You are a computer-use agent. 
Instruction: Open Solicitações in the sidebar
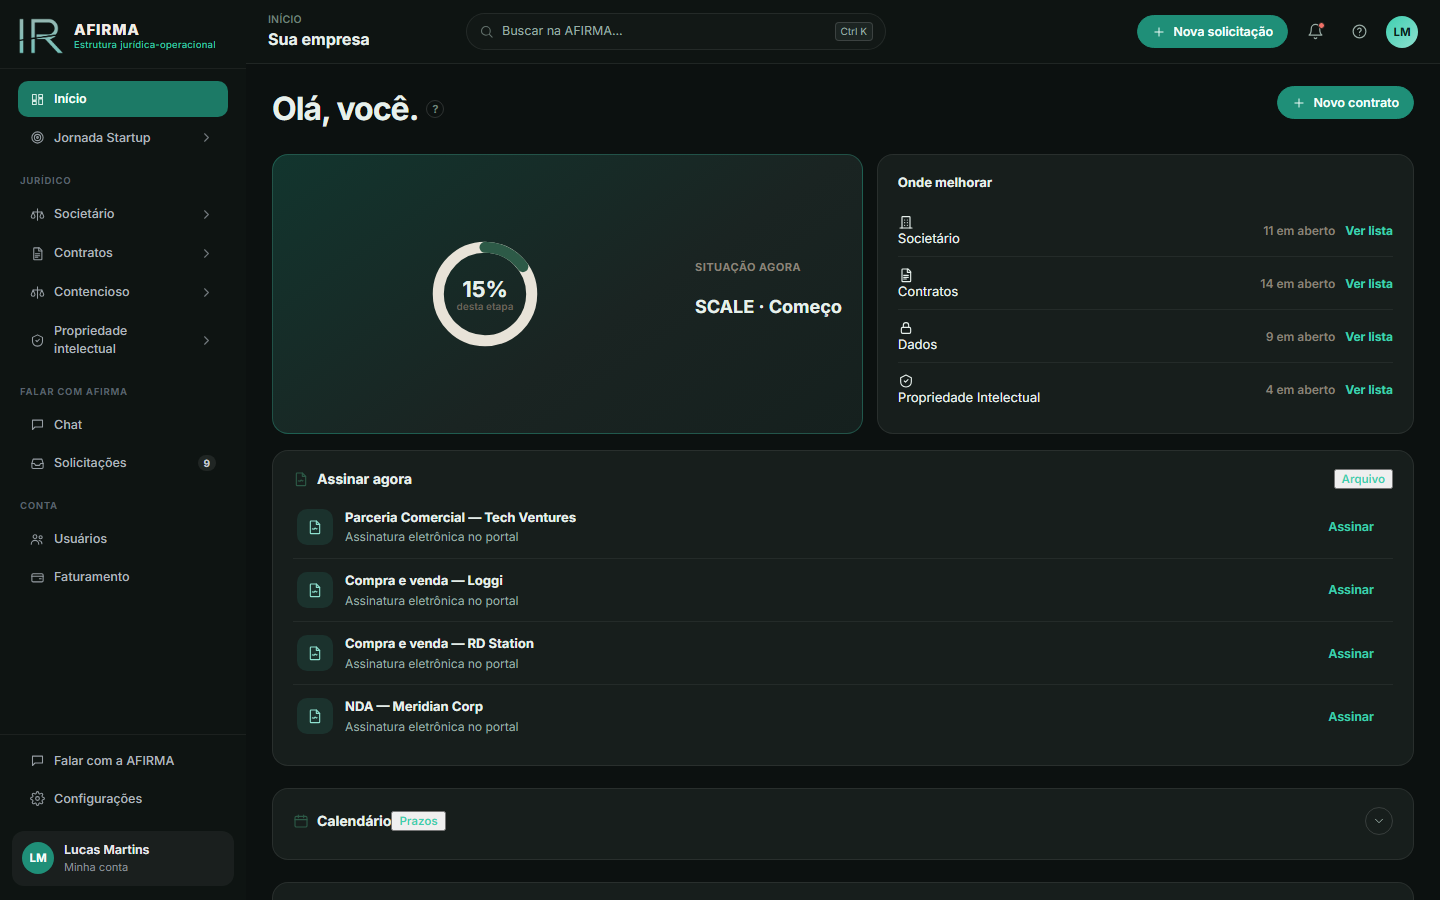click(x=123, y=463)
